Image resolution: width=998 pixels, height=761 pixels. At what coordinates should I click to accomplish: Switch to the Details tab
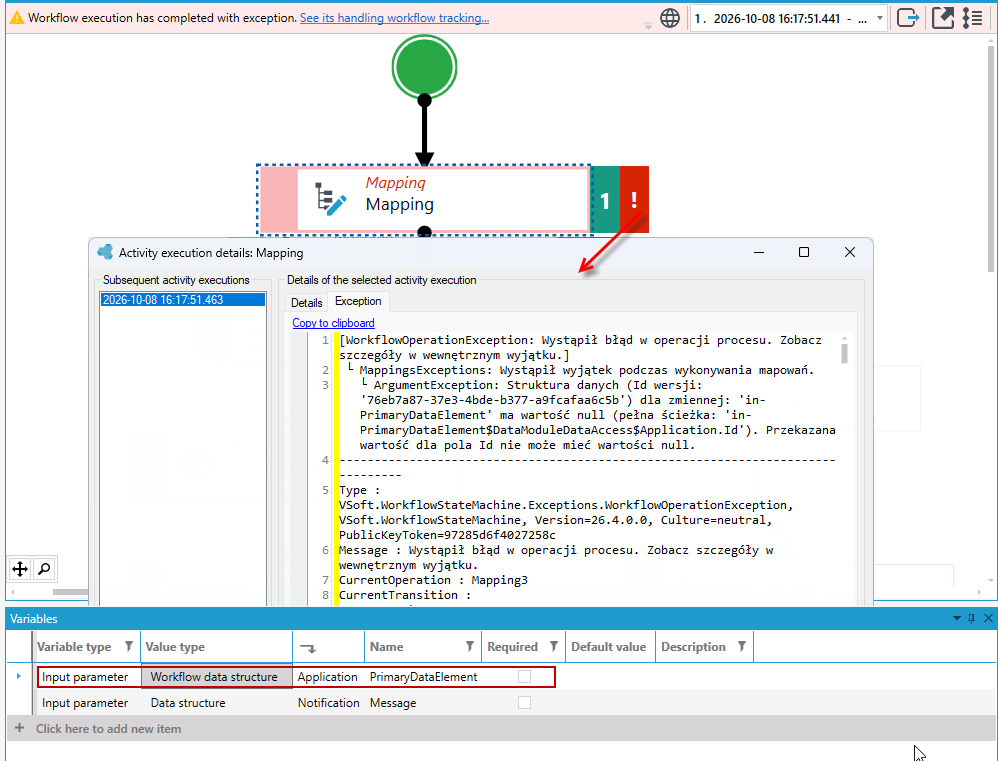[306, 303]
